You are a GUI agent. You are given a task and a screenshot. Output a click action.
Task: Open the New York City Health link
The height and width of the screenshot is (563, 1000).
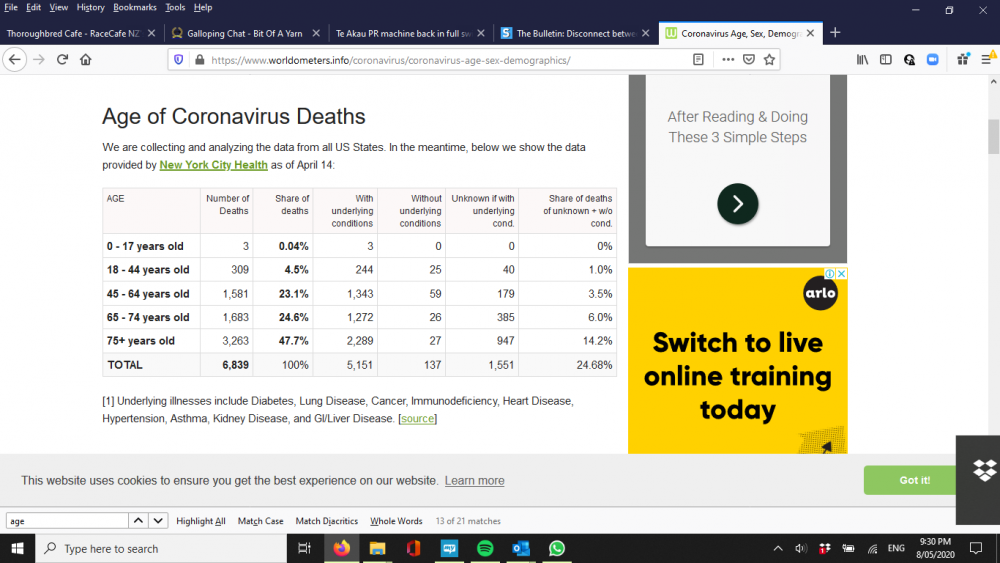(213, 165)
